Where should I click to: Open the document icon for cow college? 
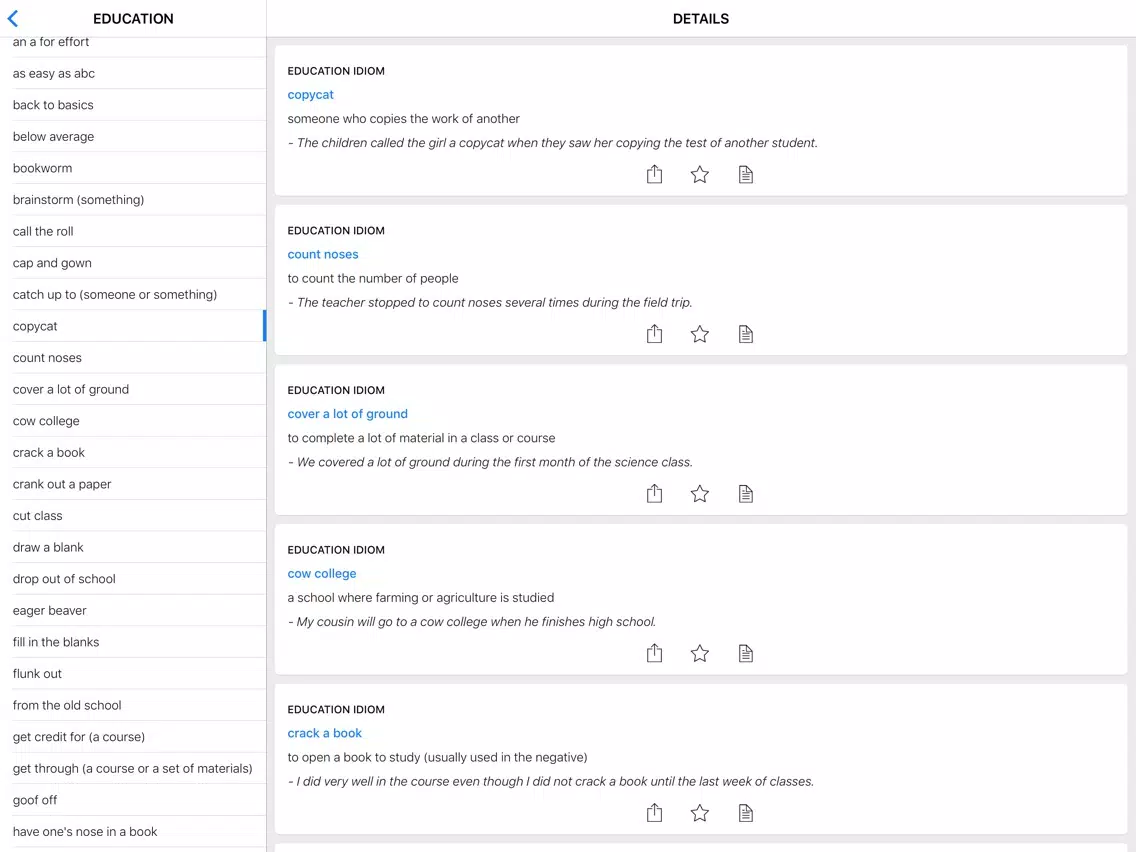746,653
